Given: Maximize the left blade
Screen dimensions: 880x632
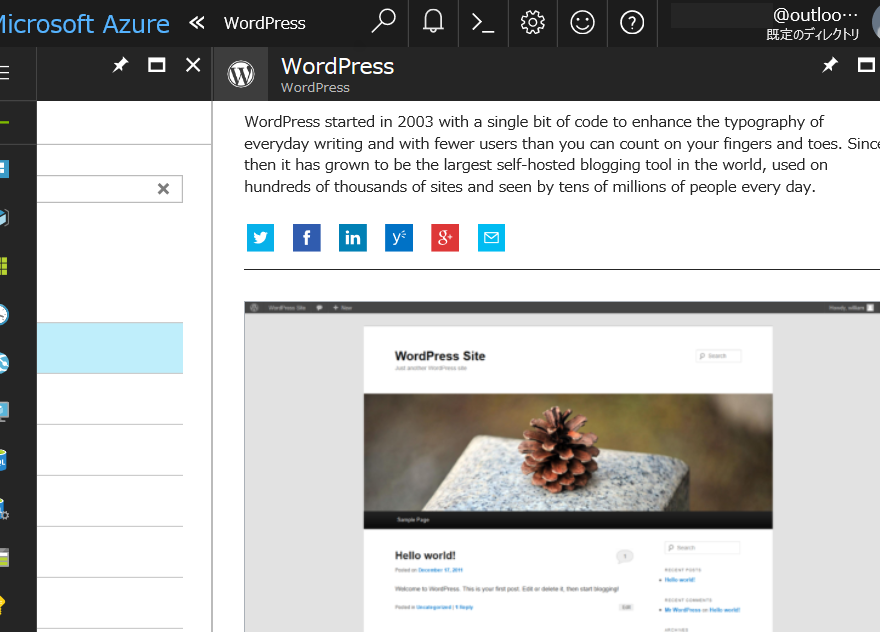Looking at the screenshot, I should click(x=157, y=65).
